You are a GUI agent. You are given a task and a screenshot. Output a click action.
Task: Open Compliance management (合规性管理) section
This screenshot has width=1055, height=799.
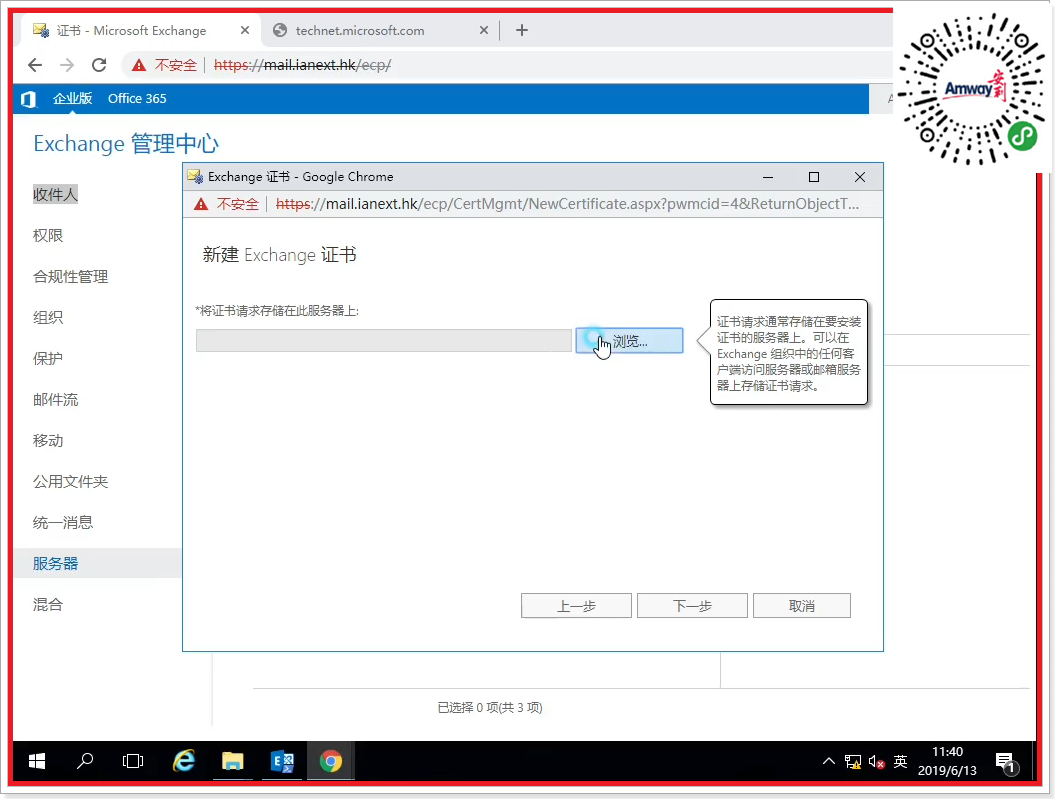tap(71, 276)
